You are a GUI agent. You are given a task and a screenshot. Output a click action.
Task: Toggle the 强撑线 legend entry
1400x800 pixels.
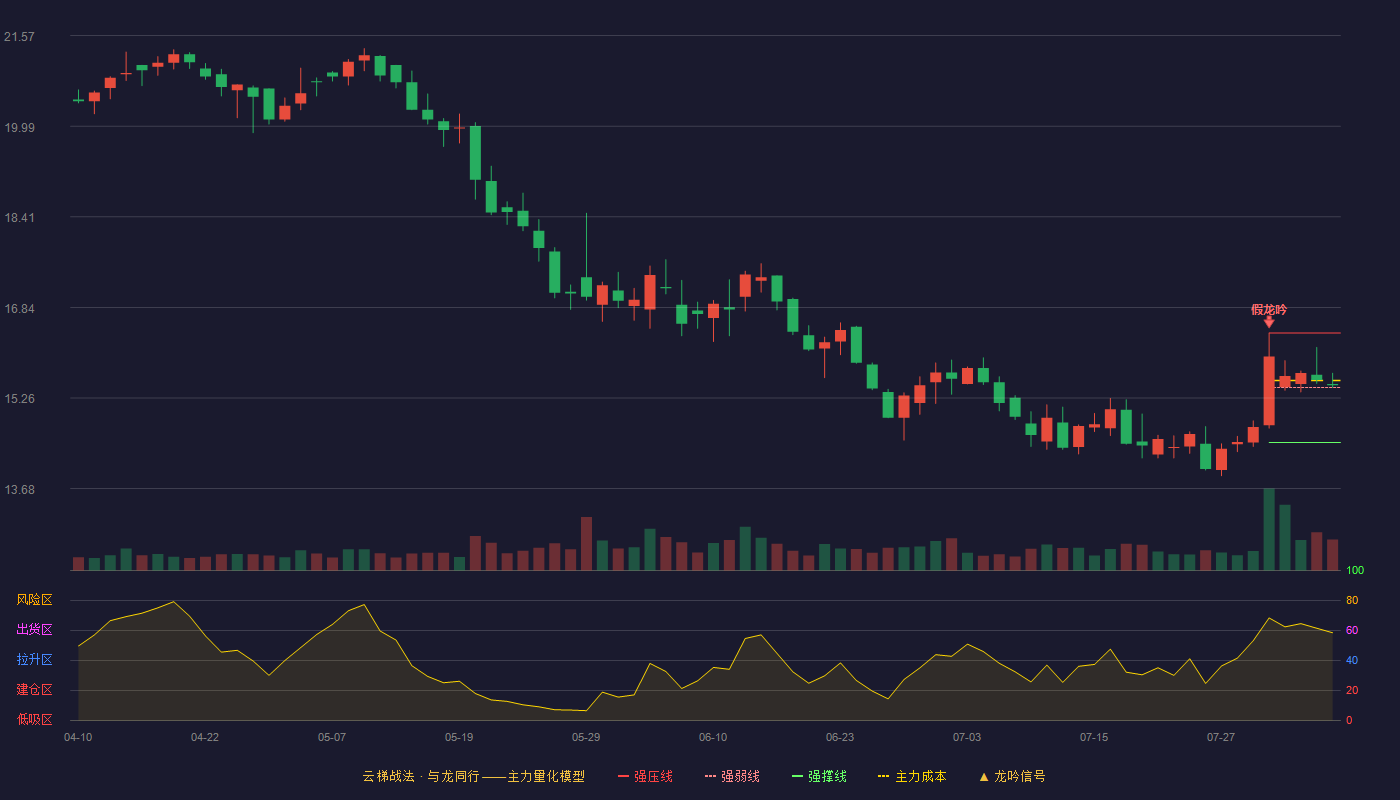coord(819,776)
